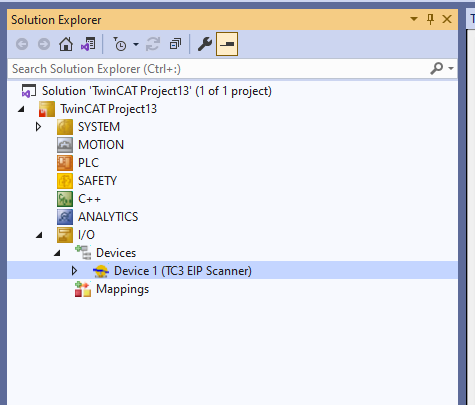Click the SYSTEM node icon

(65, 127)
